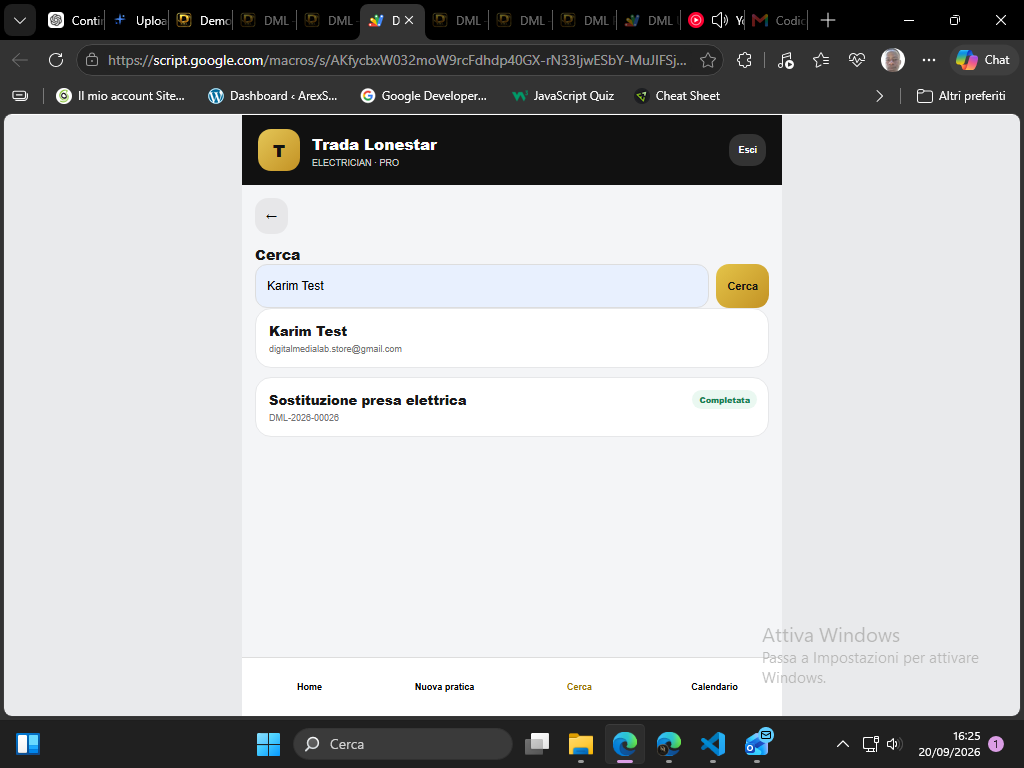Expand more bookmarks chevron
This screenshot has height=768, width=1024.
point(879,96)
